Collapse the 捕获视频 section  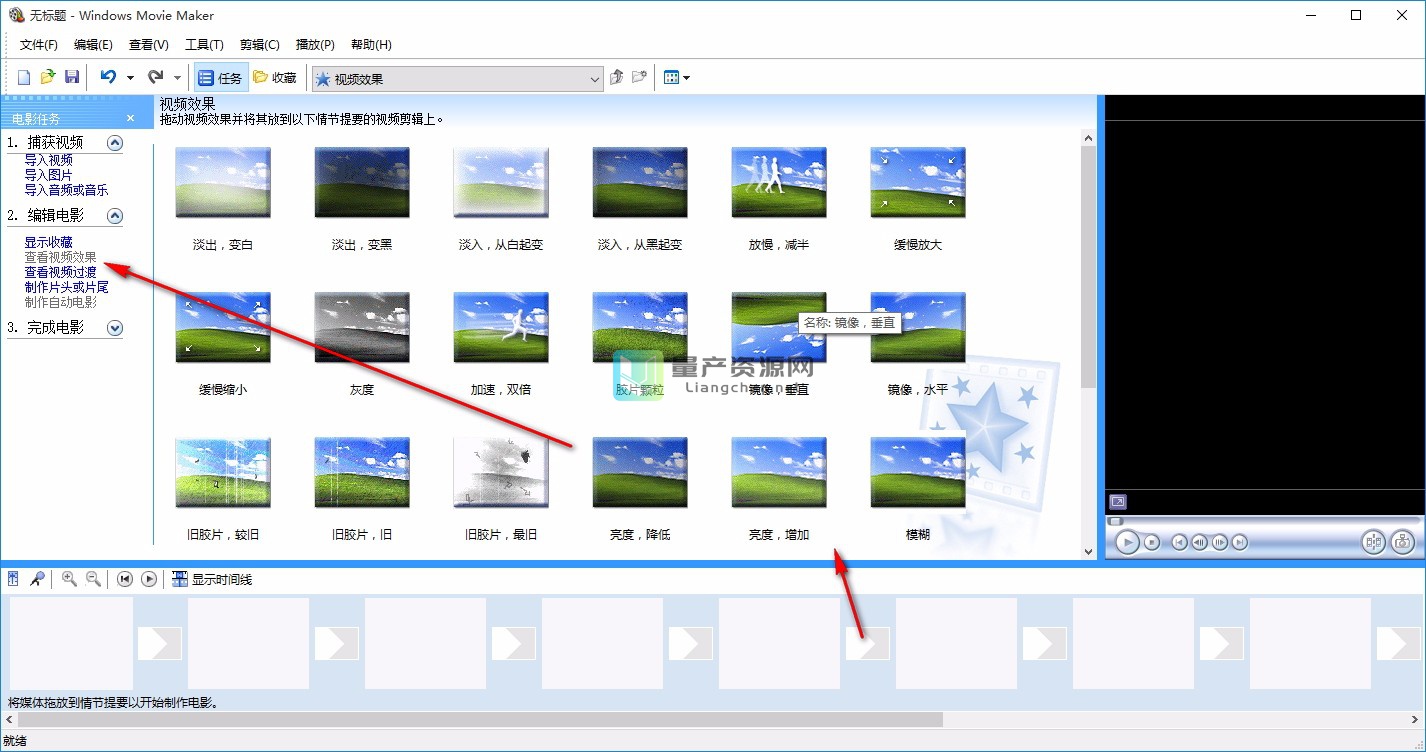click(115, 143)
